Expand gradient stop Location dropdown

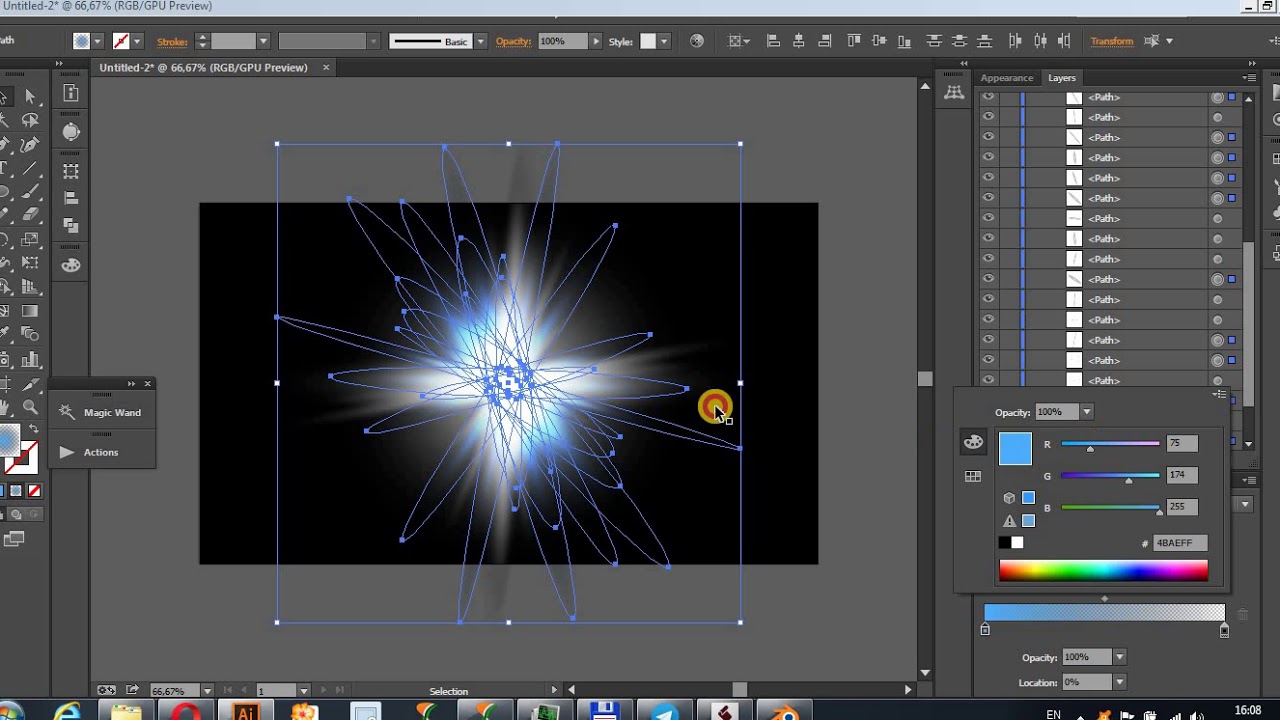pos(1119,682)
